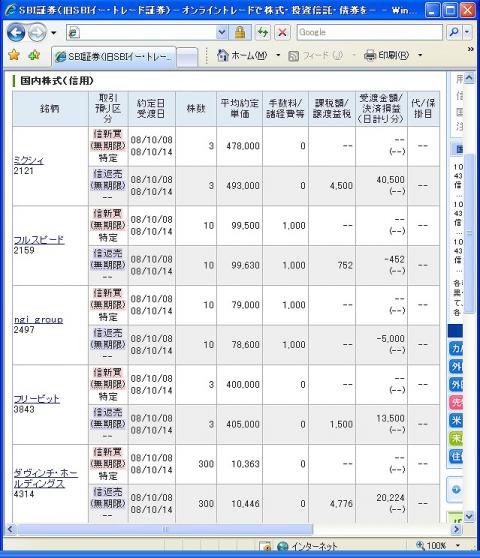Select the SBI証券 browser tab
The image size is (480, 558).
point(114,57)
